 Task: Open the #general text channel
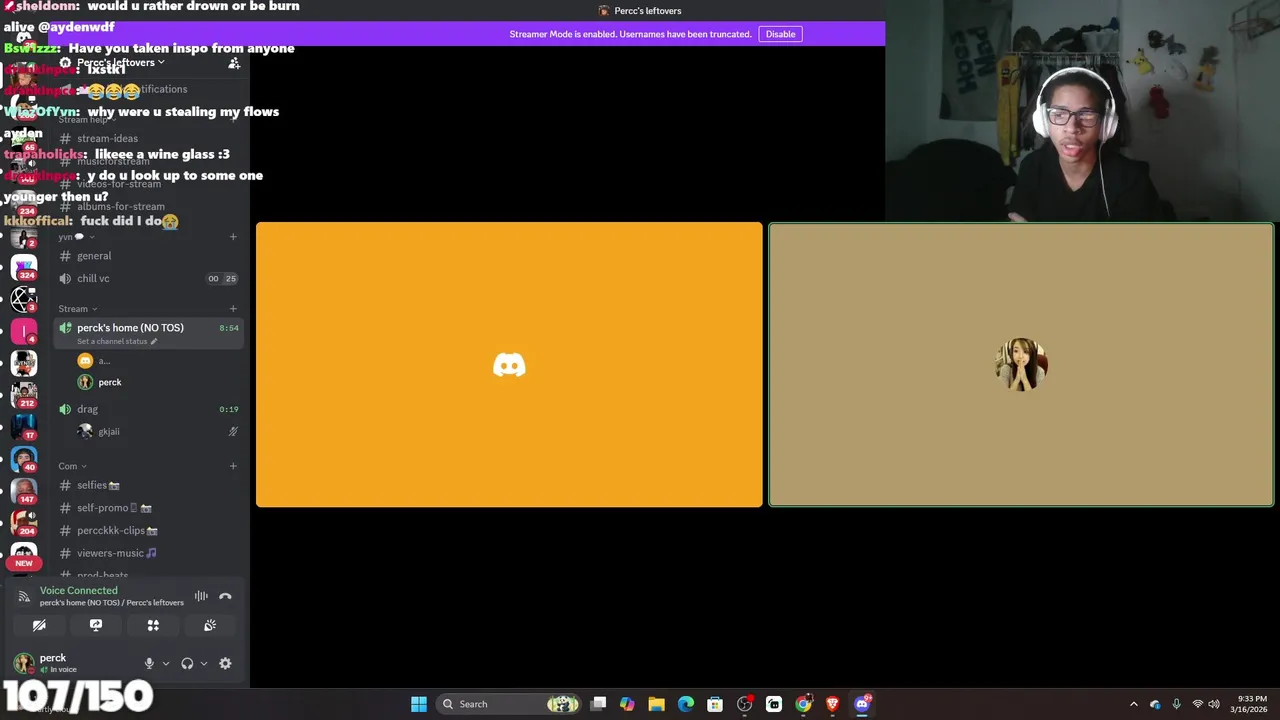coord(149,256)
